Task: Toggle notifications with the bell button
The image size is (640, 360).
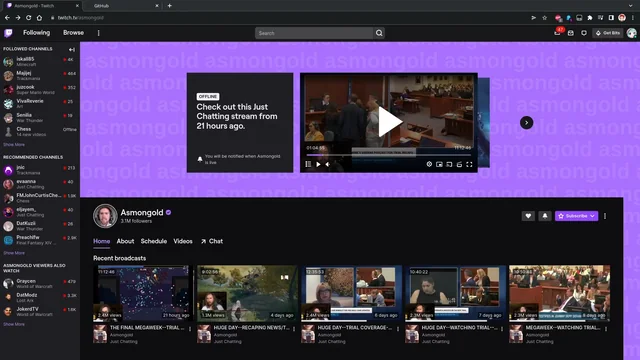Action: pos(545,216)
